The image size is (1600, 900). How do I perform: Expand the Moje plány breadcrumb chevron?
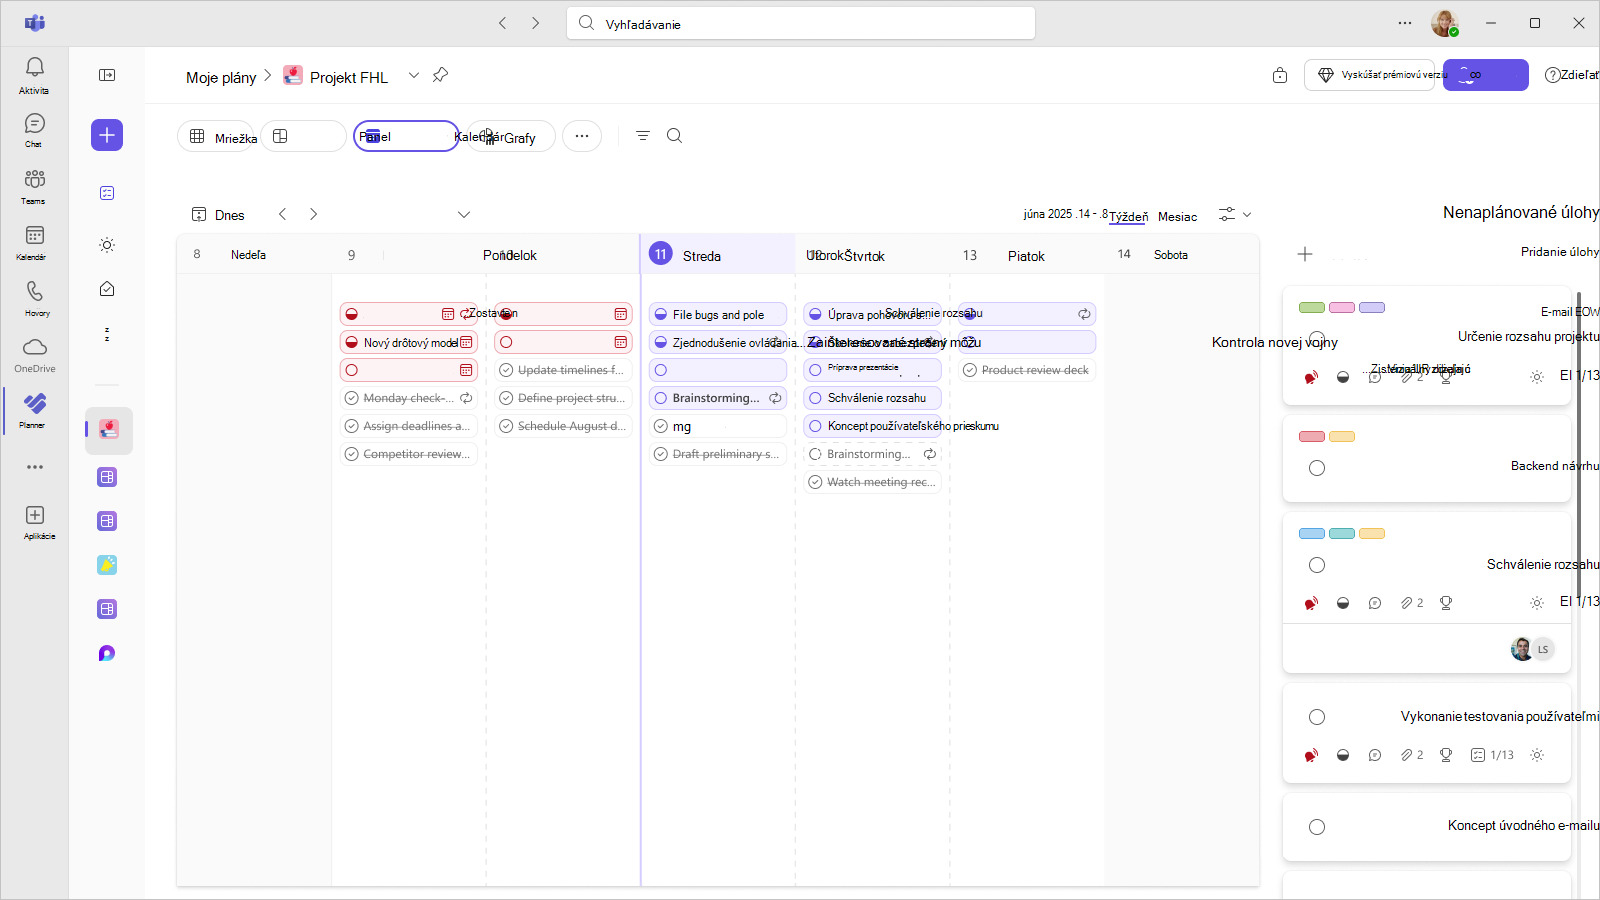point(268,75)
